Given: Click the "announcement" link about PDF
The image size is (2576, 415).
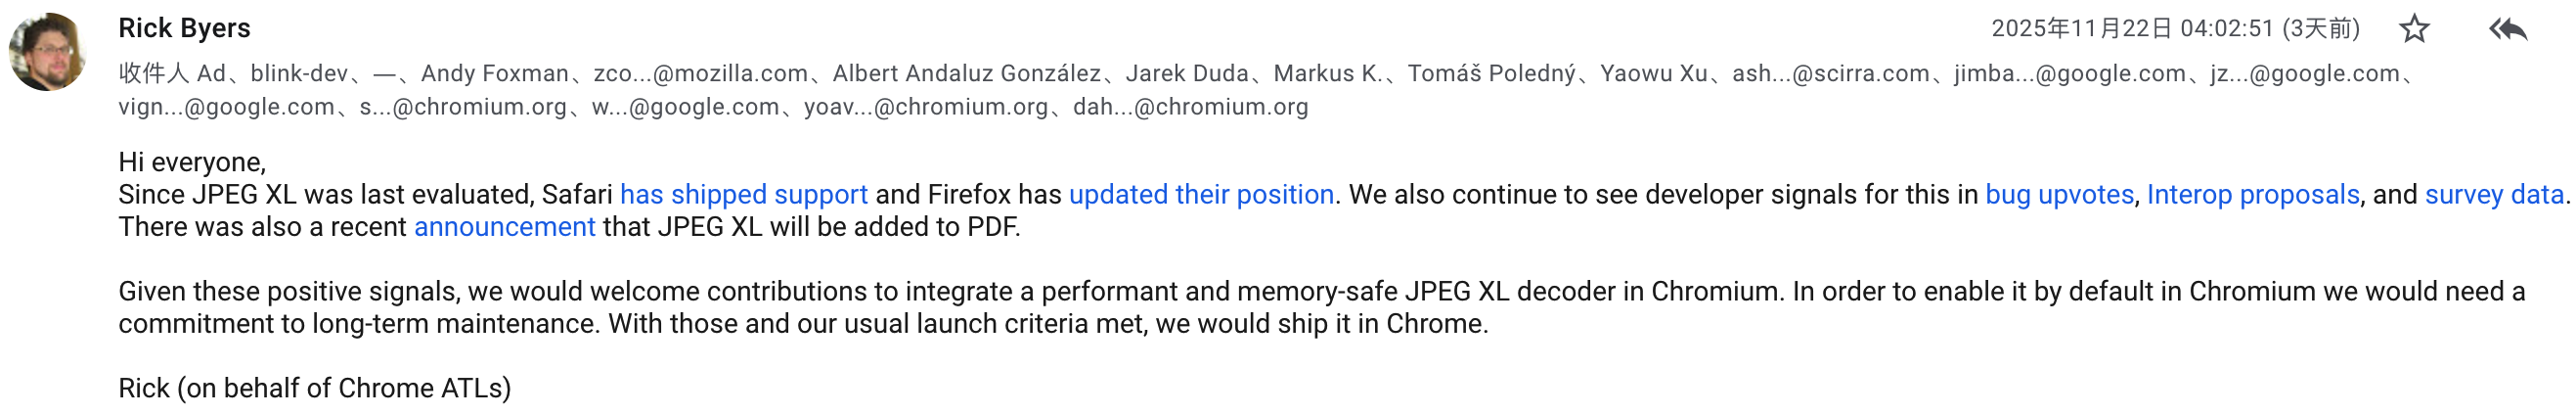Looking at the screenshot, I should (504, 227).
